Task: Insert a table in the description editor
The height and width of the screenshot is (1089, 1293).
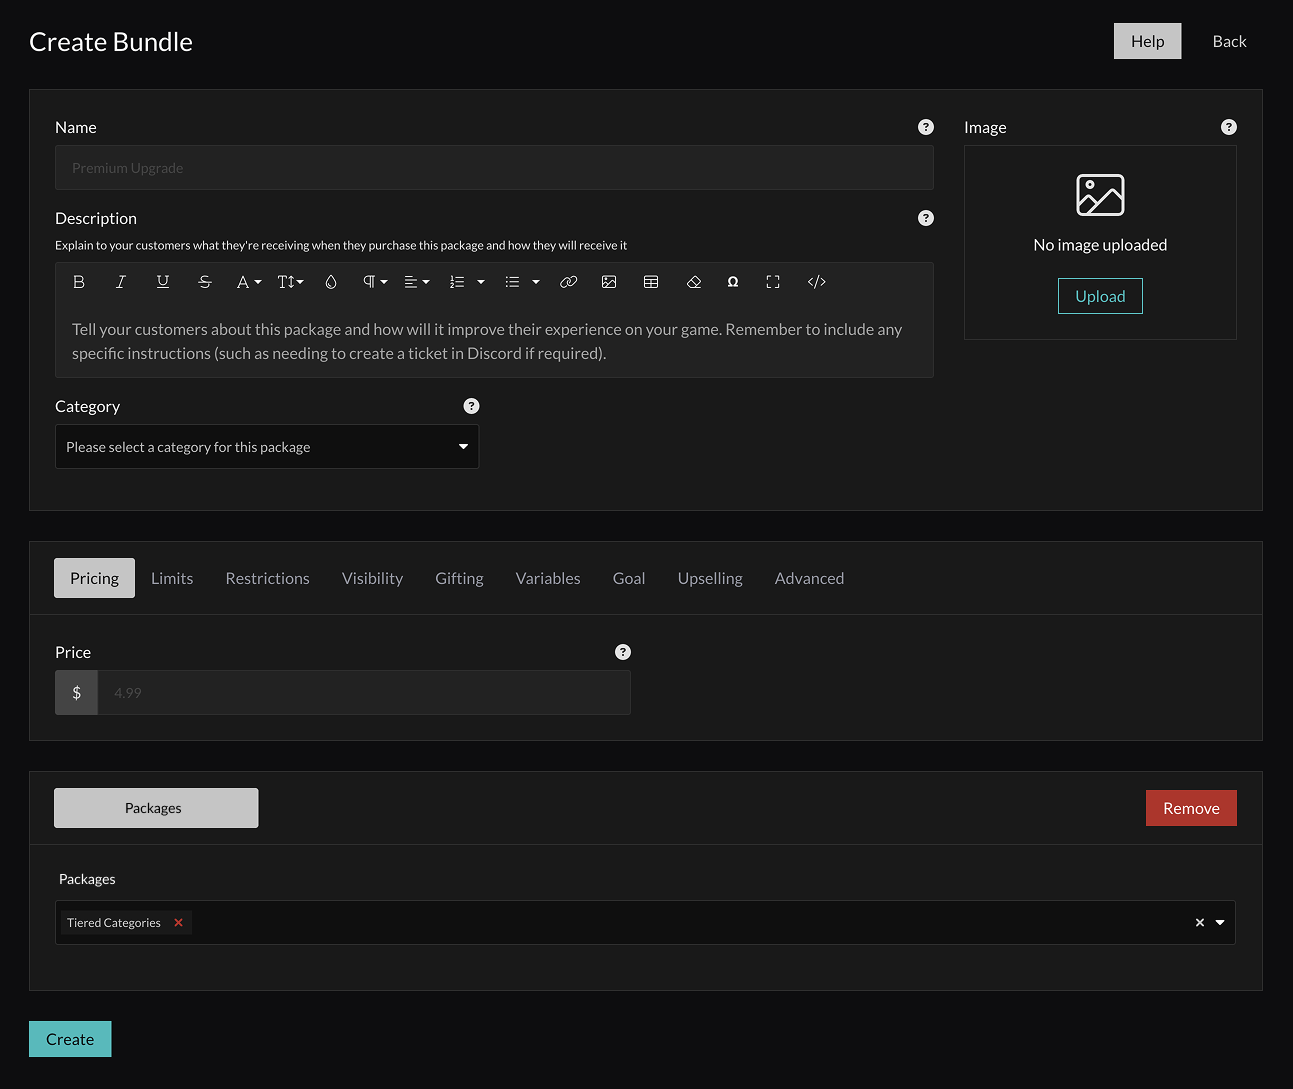Action: point(651,281)
